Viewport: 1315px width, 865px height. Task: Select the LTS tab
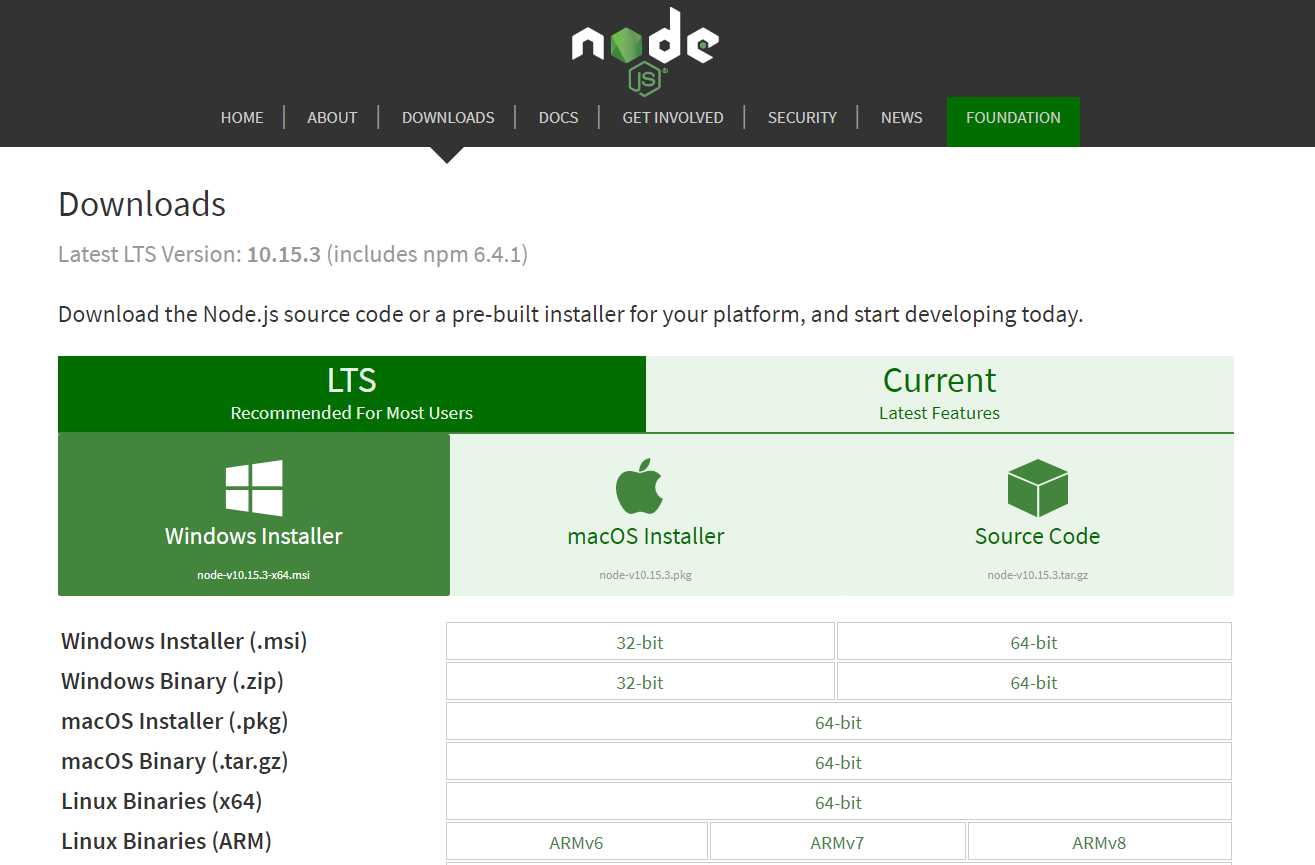(352, 394)
